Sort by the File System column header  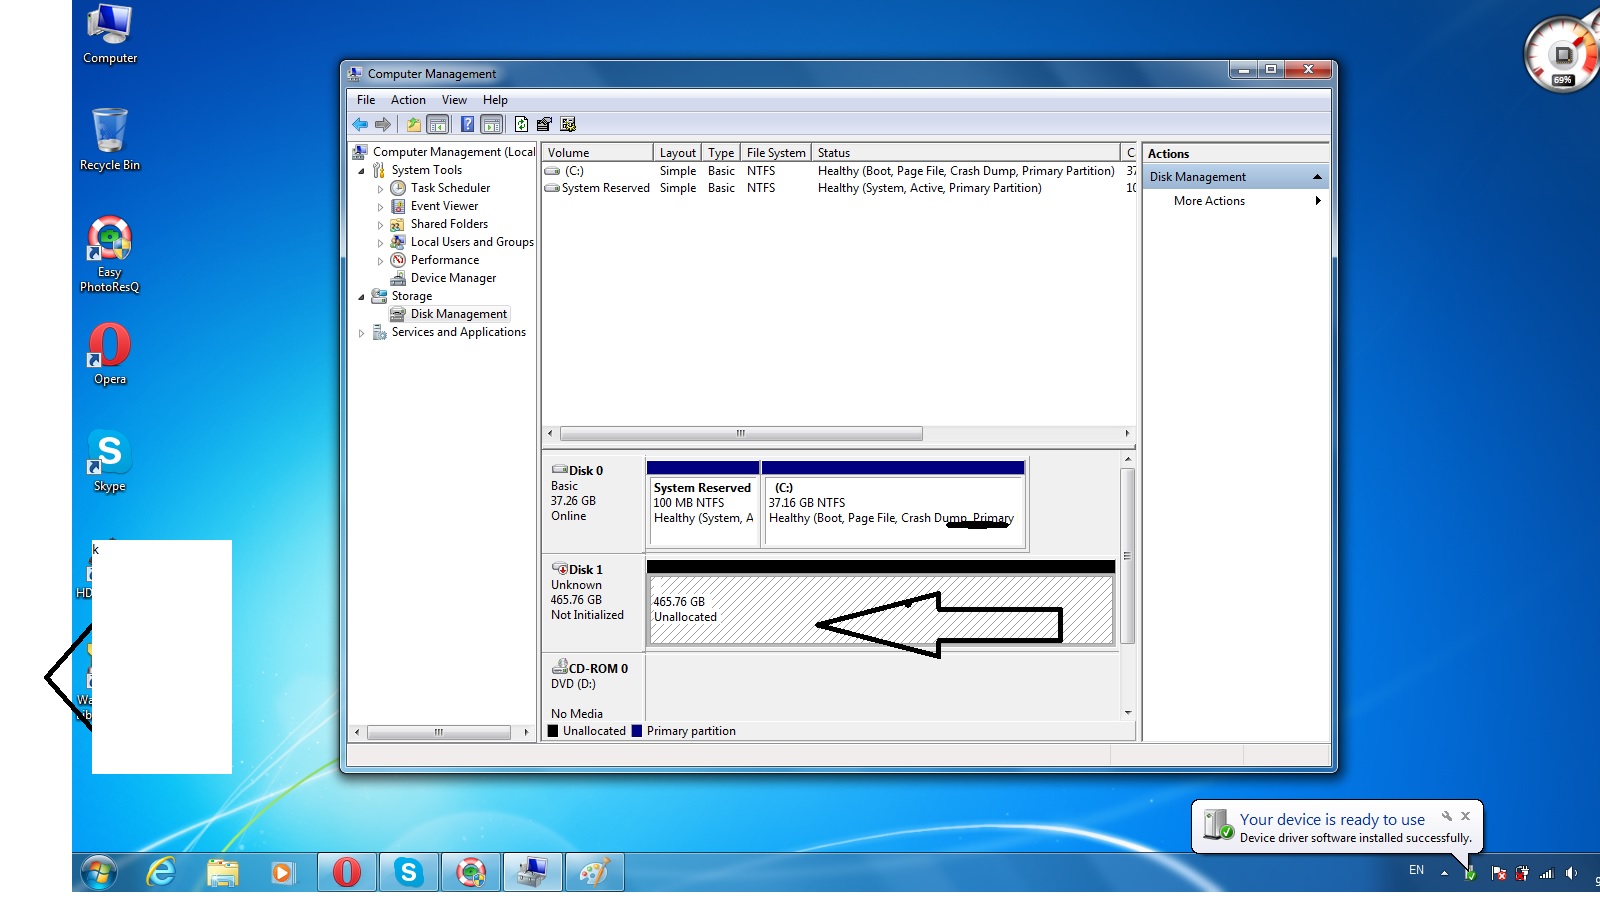pos(776,153)
